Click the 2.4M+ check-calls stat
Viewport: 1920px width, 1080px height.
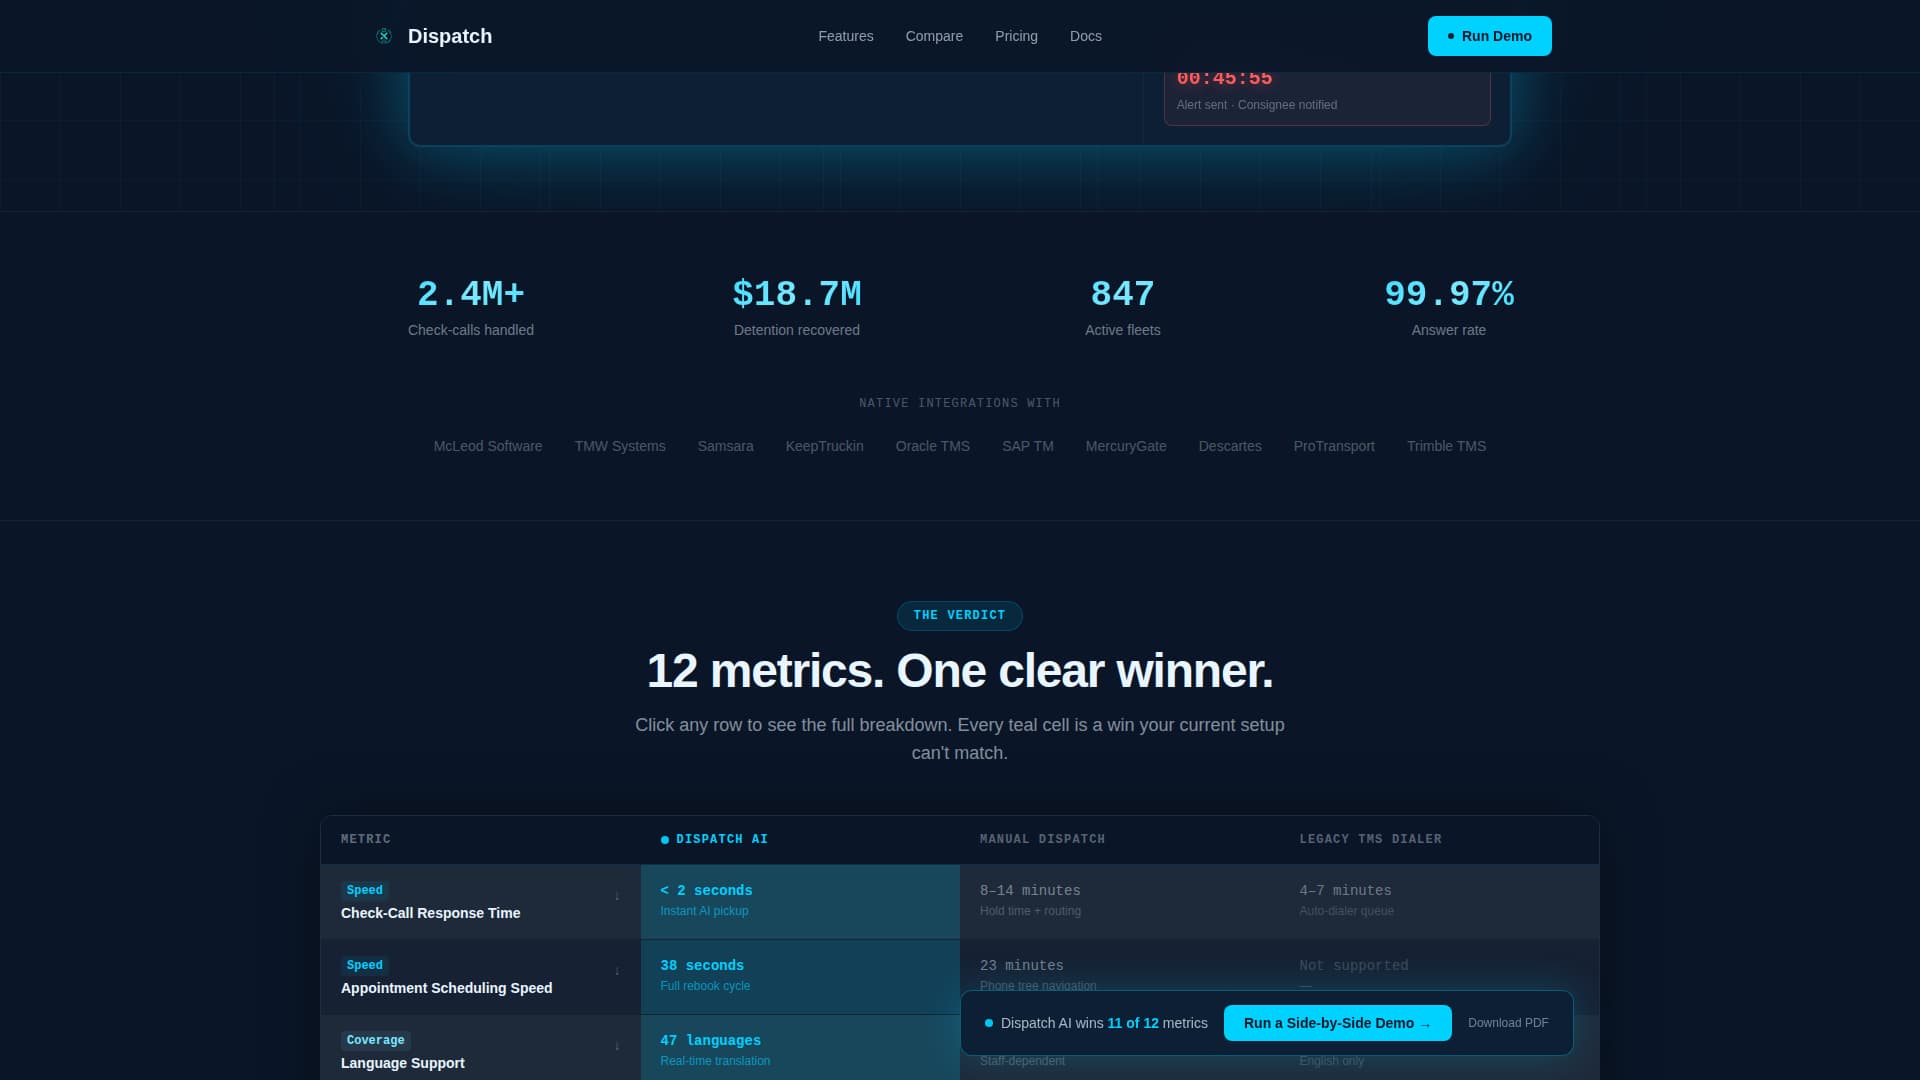click(471, 307)
